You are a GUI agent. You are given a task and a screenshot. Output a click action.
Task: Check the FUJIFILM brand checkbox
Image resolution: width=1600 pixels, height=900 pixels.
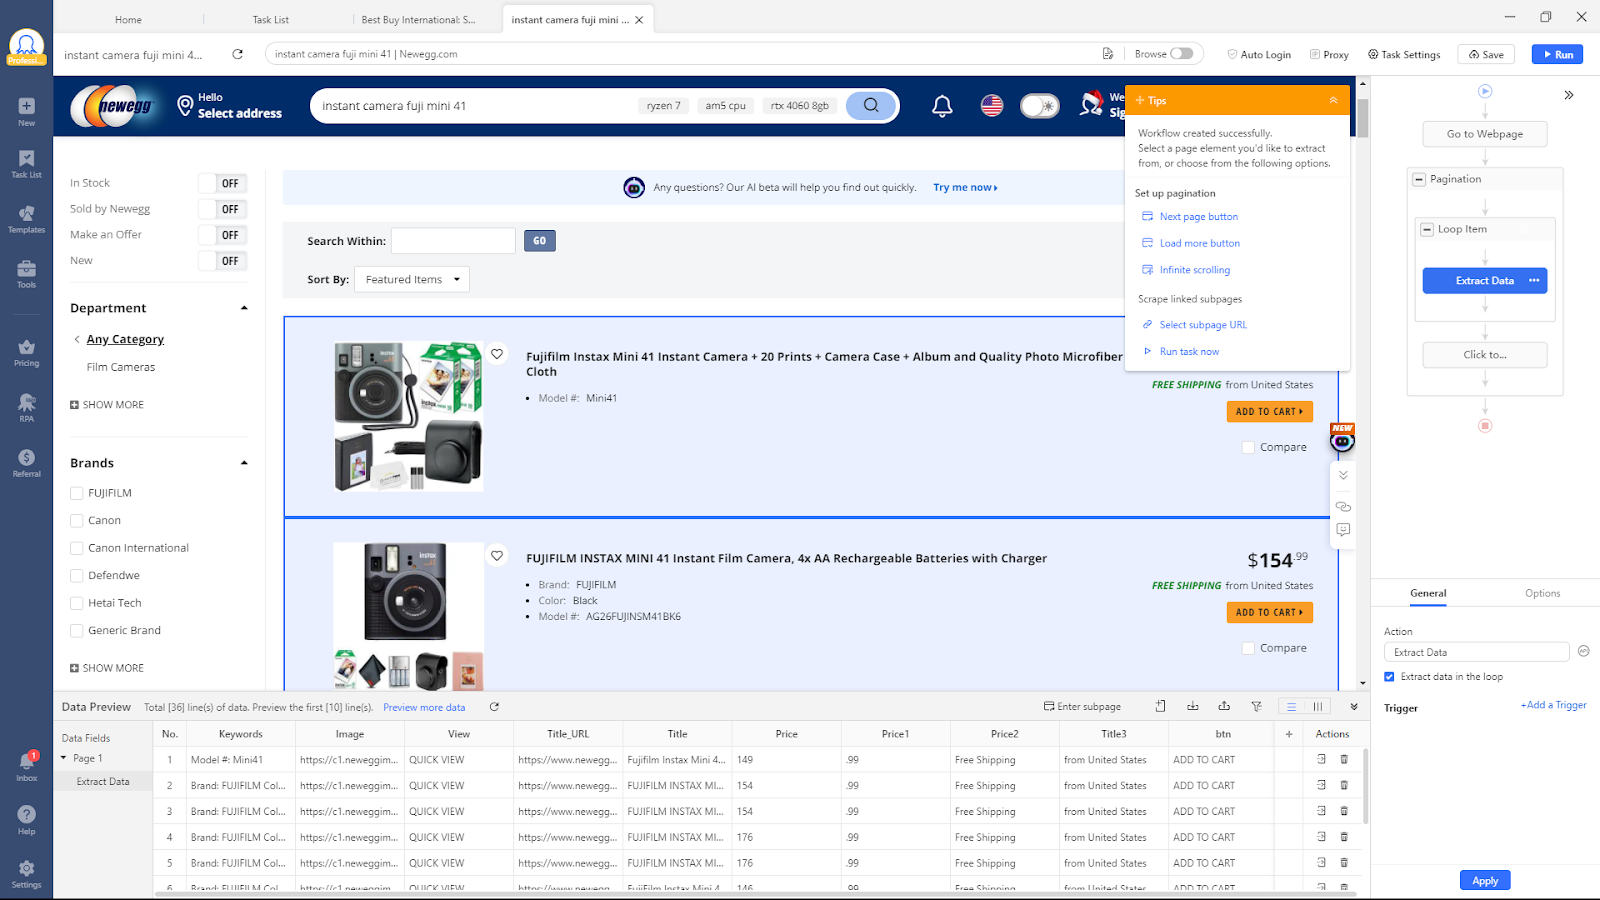point(76,492)
